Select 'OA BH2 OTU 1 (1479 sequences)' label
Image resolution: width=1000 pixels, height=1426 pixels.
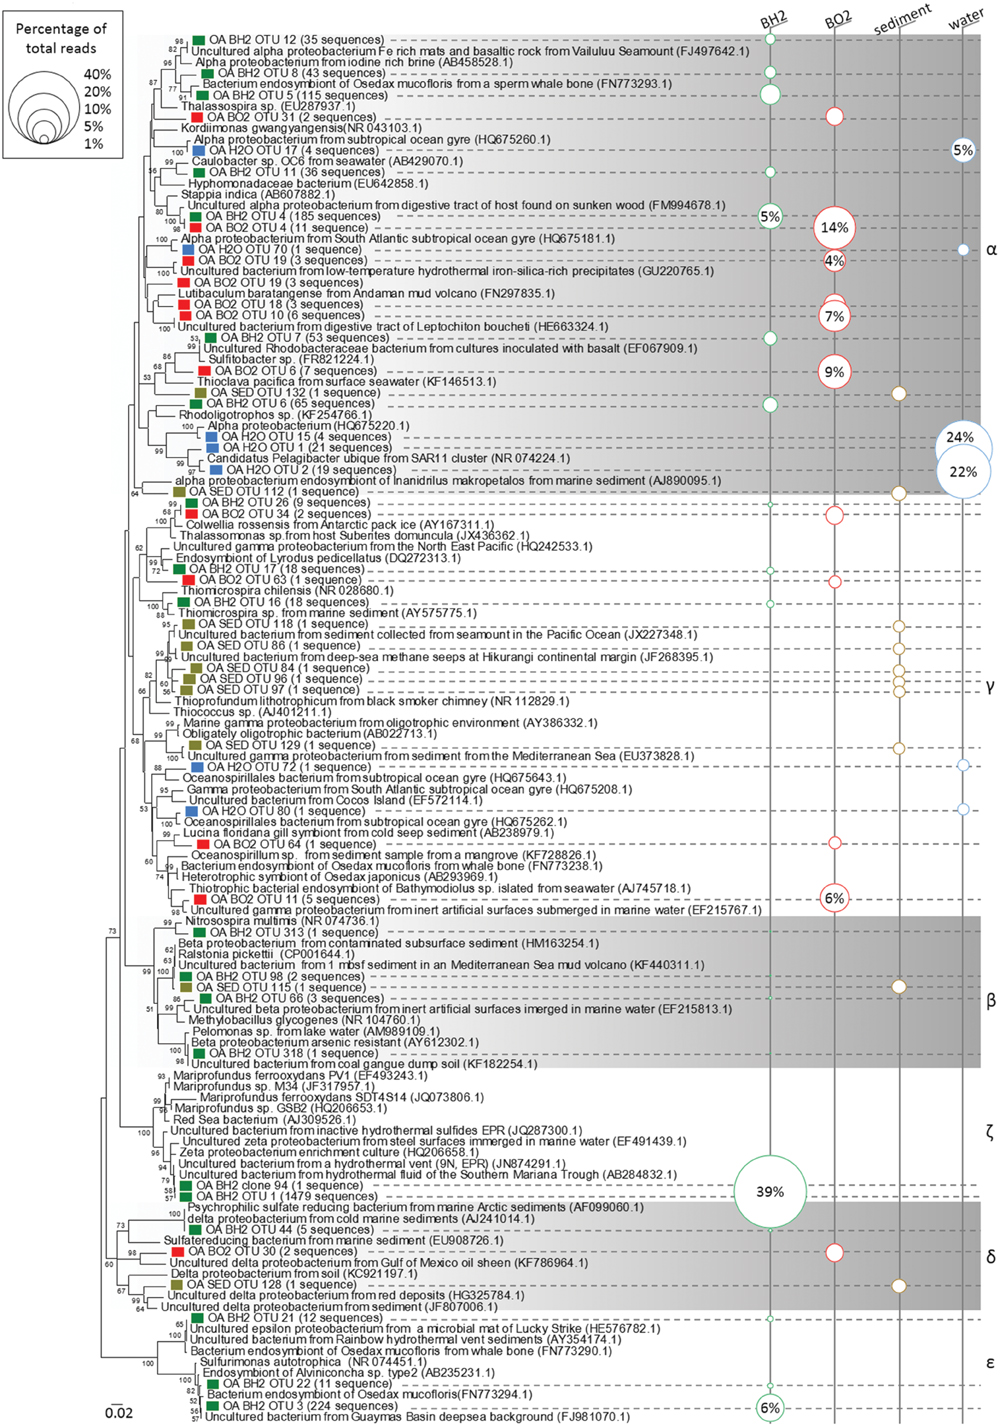(287, 1196)
